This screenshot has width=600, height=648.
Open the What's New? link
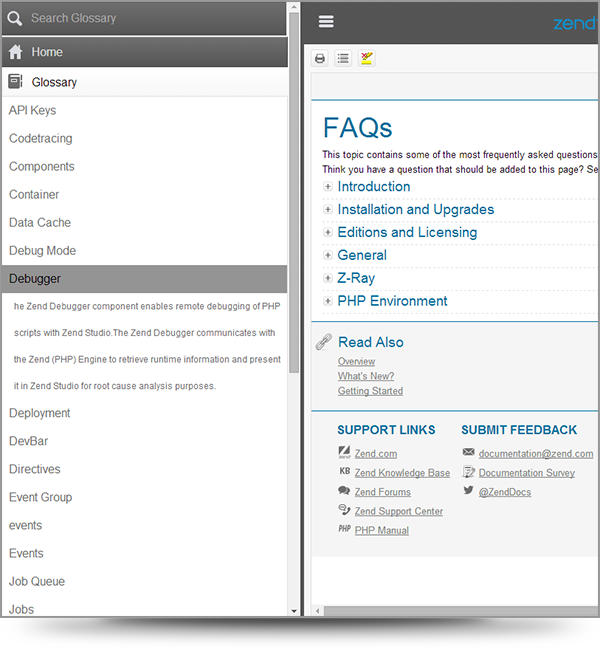(366, 376)
